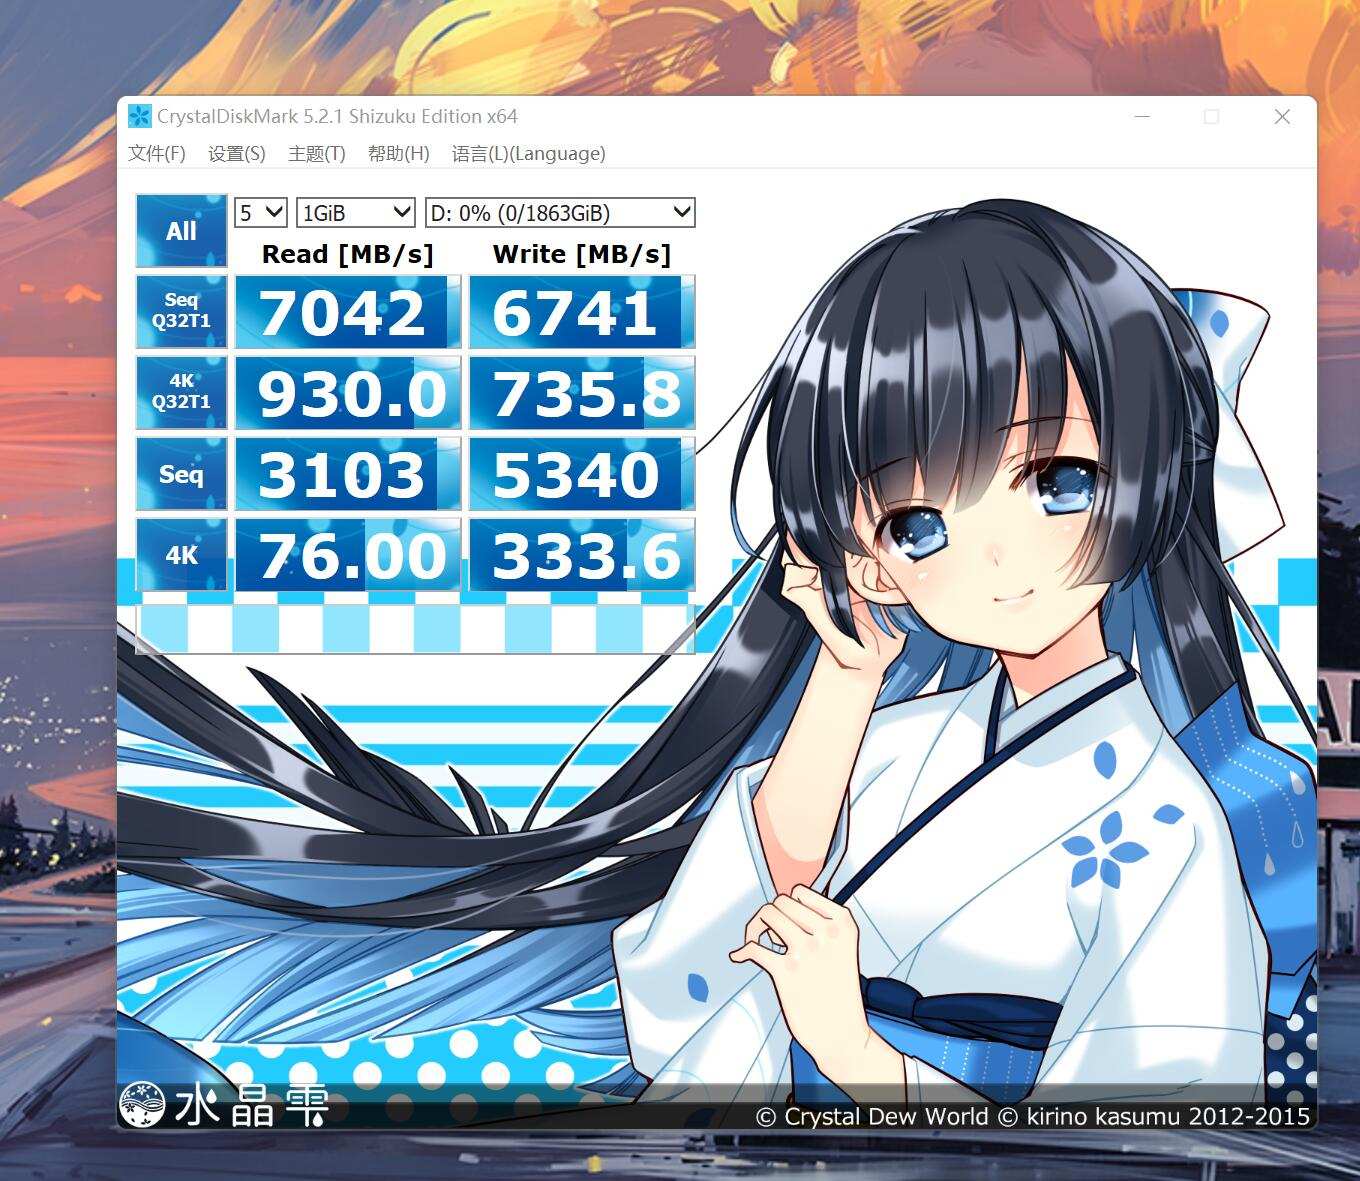
Task: Start the Seq Q32T1 test
Action: point(181,311)
